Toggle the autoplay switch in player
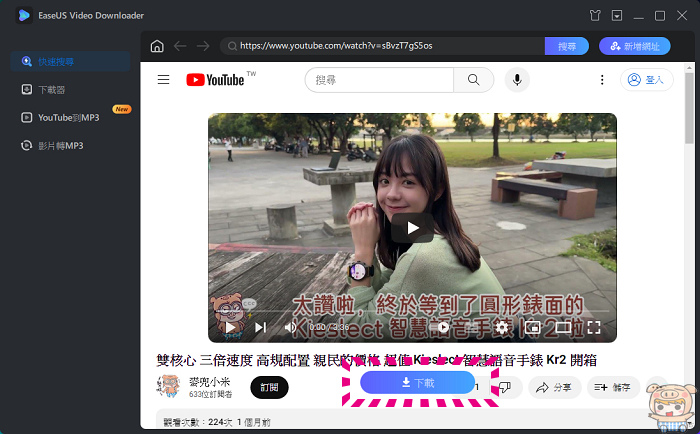This screenshot has width=700, height=434. (x=440, y=327)
